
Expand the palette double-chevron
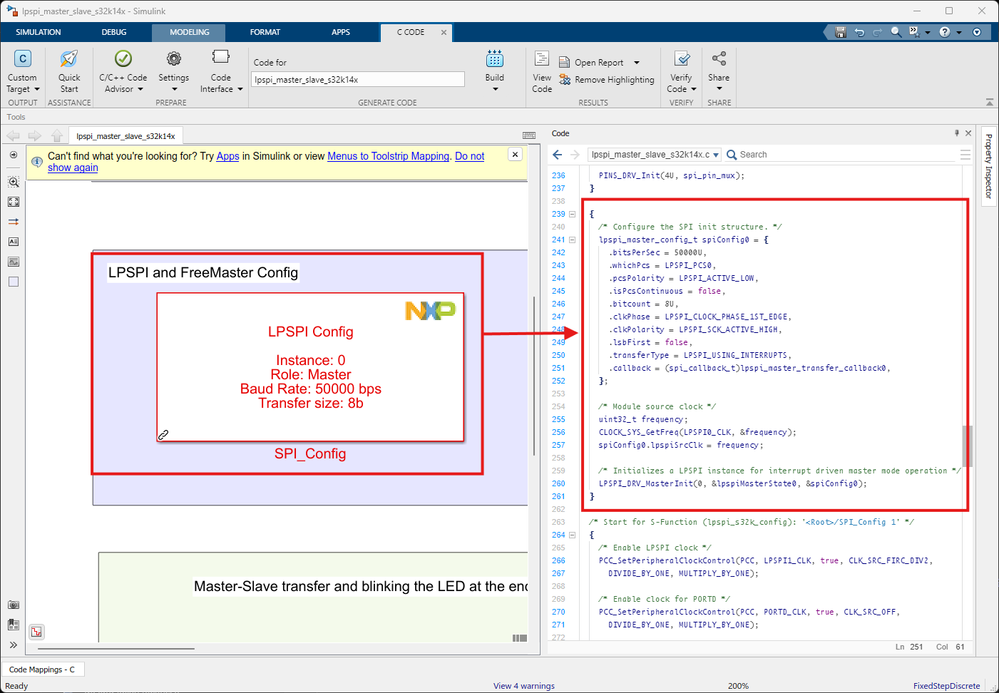(x=13, y=645)
